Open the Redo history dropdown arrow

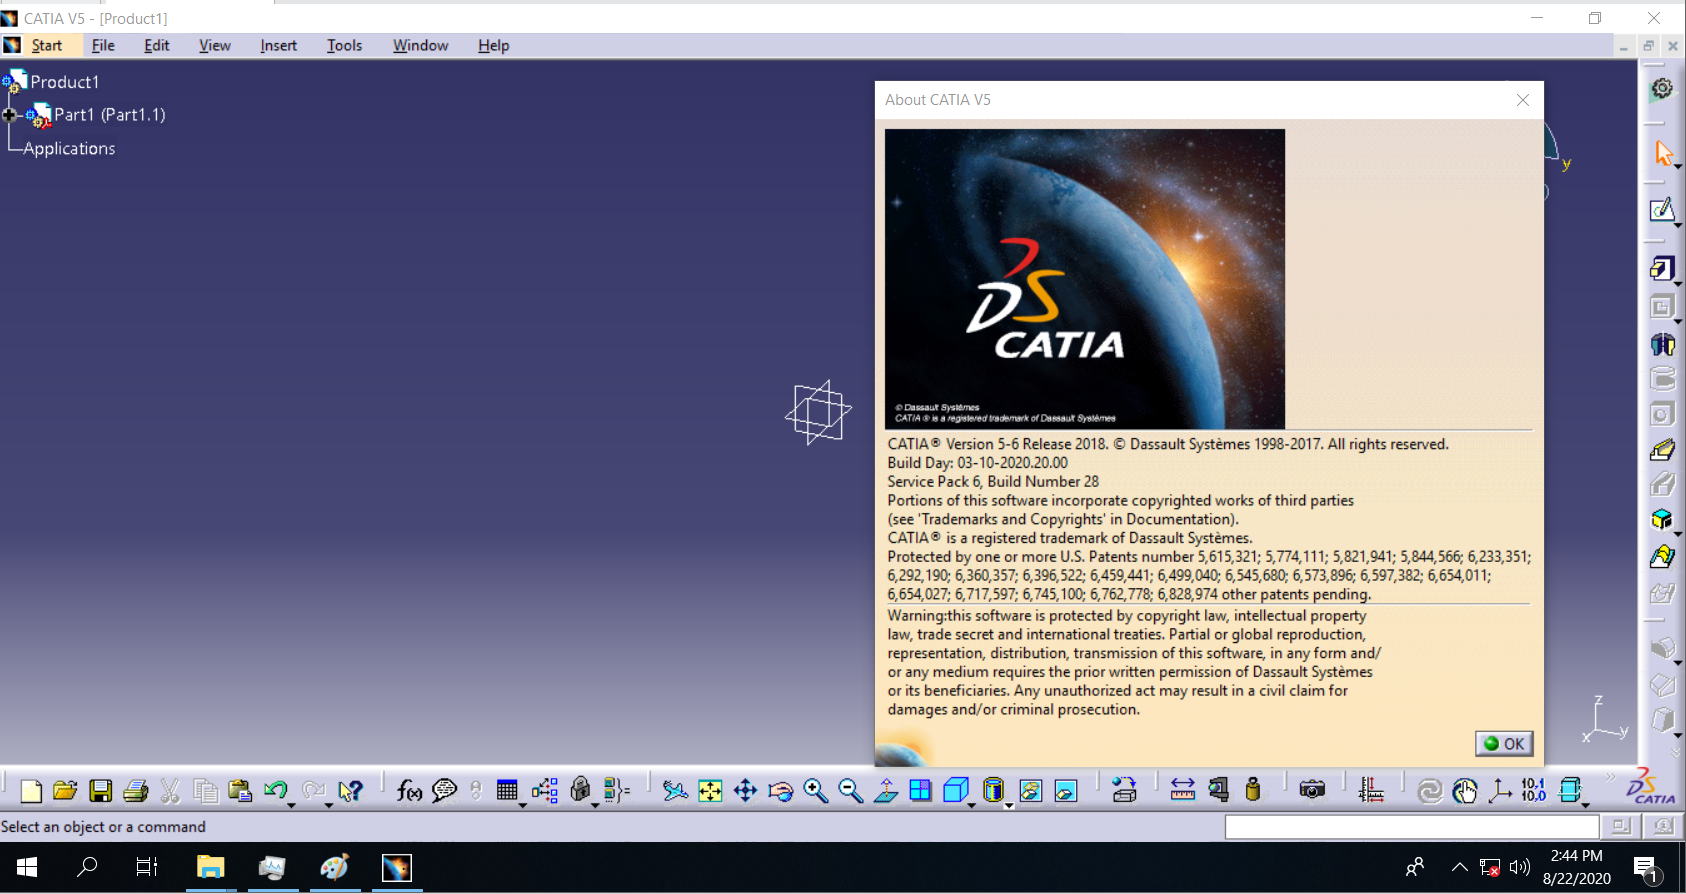[329, 805]
